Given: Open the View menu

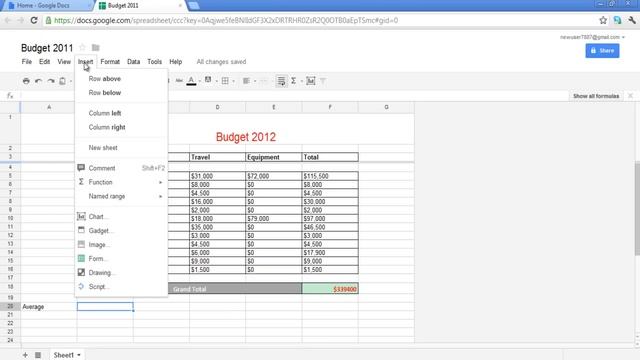Looking at the screenshot, I should pyautogui.click(x=64, y=62).
